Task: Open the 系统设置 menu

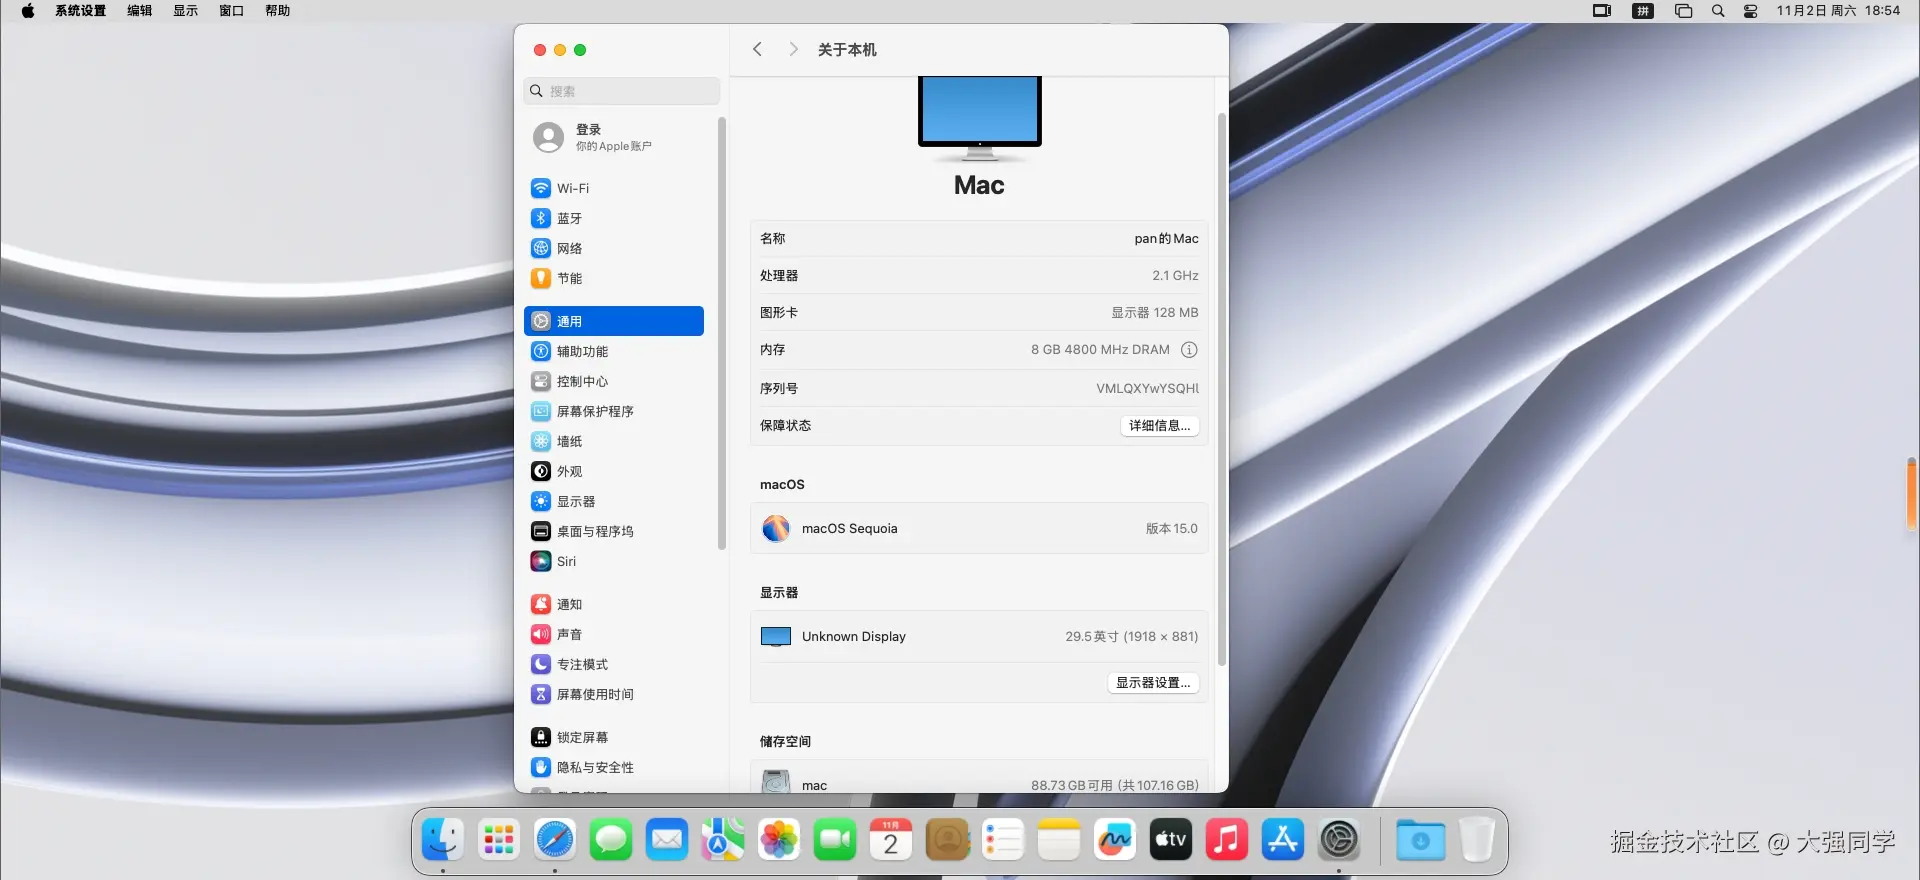Action: [81, 11]
